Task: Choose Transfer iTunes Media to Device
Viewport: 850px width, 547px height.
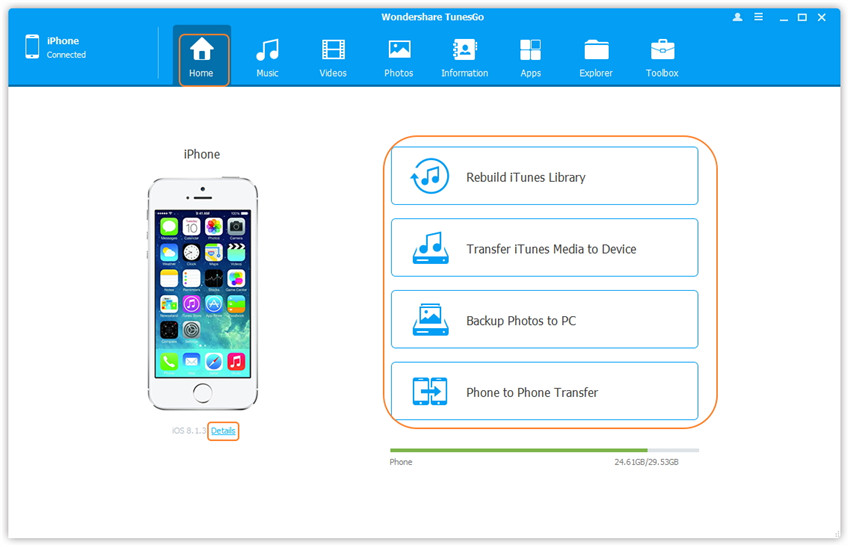Action: pyautogui.click(x=544, y=249)
